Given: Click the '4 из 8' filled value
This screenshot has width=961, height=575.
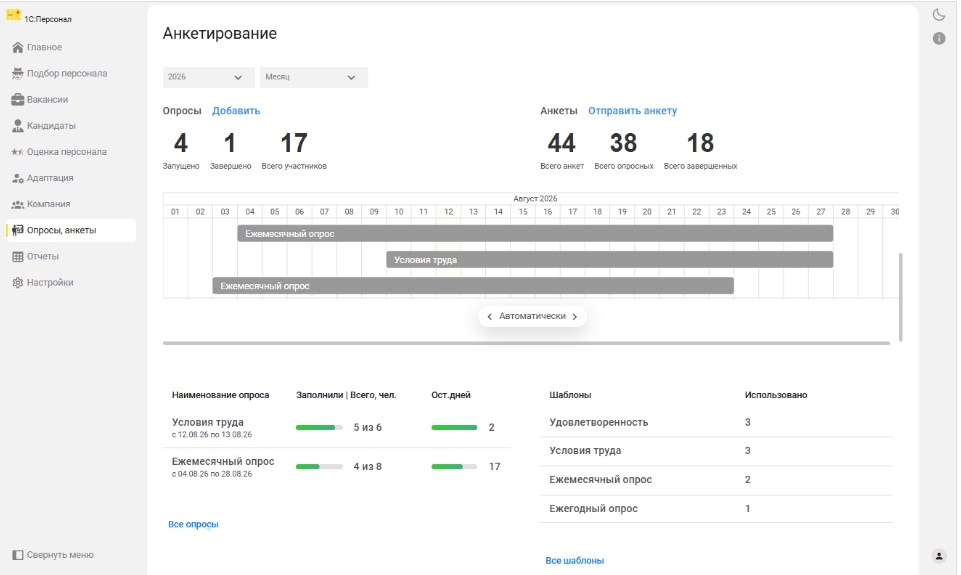Looking at the screenshot, I should 367,467.
